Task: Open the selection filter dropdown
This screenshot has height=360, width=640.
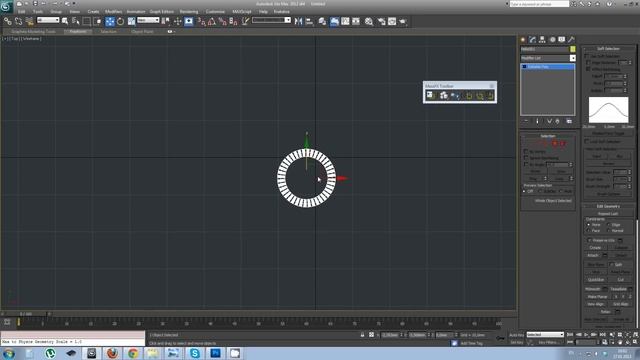Action: click(x=48, y=20)
